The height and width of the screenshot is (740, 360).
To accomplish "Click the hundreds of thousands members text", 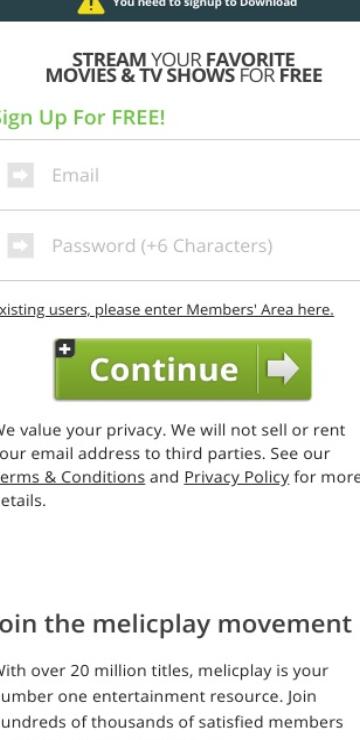I will click(x=171, y=722).
